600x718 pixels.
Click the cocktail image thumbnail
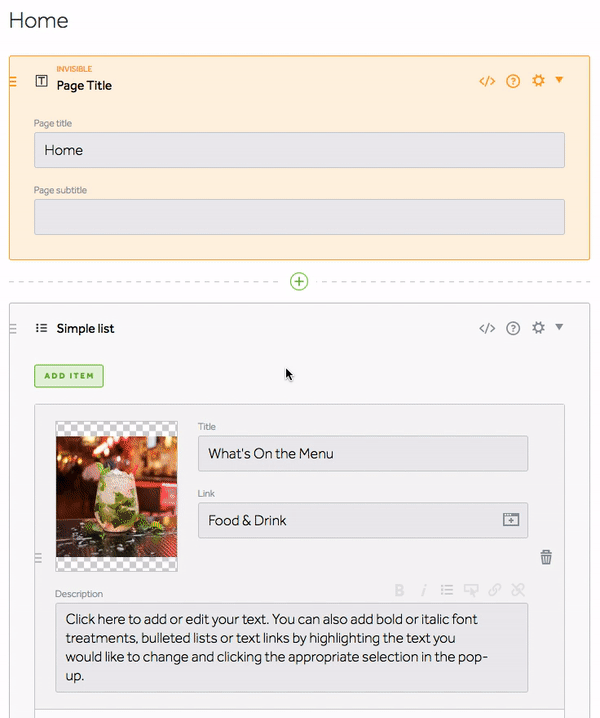click(117, 496)
